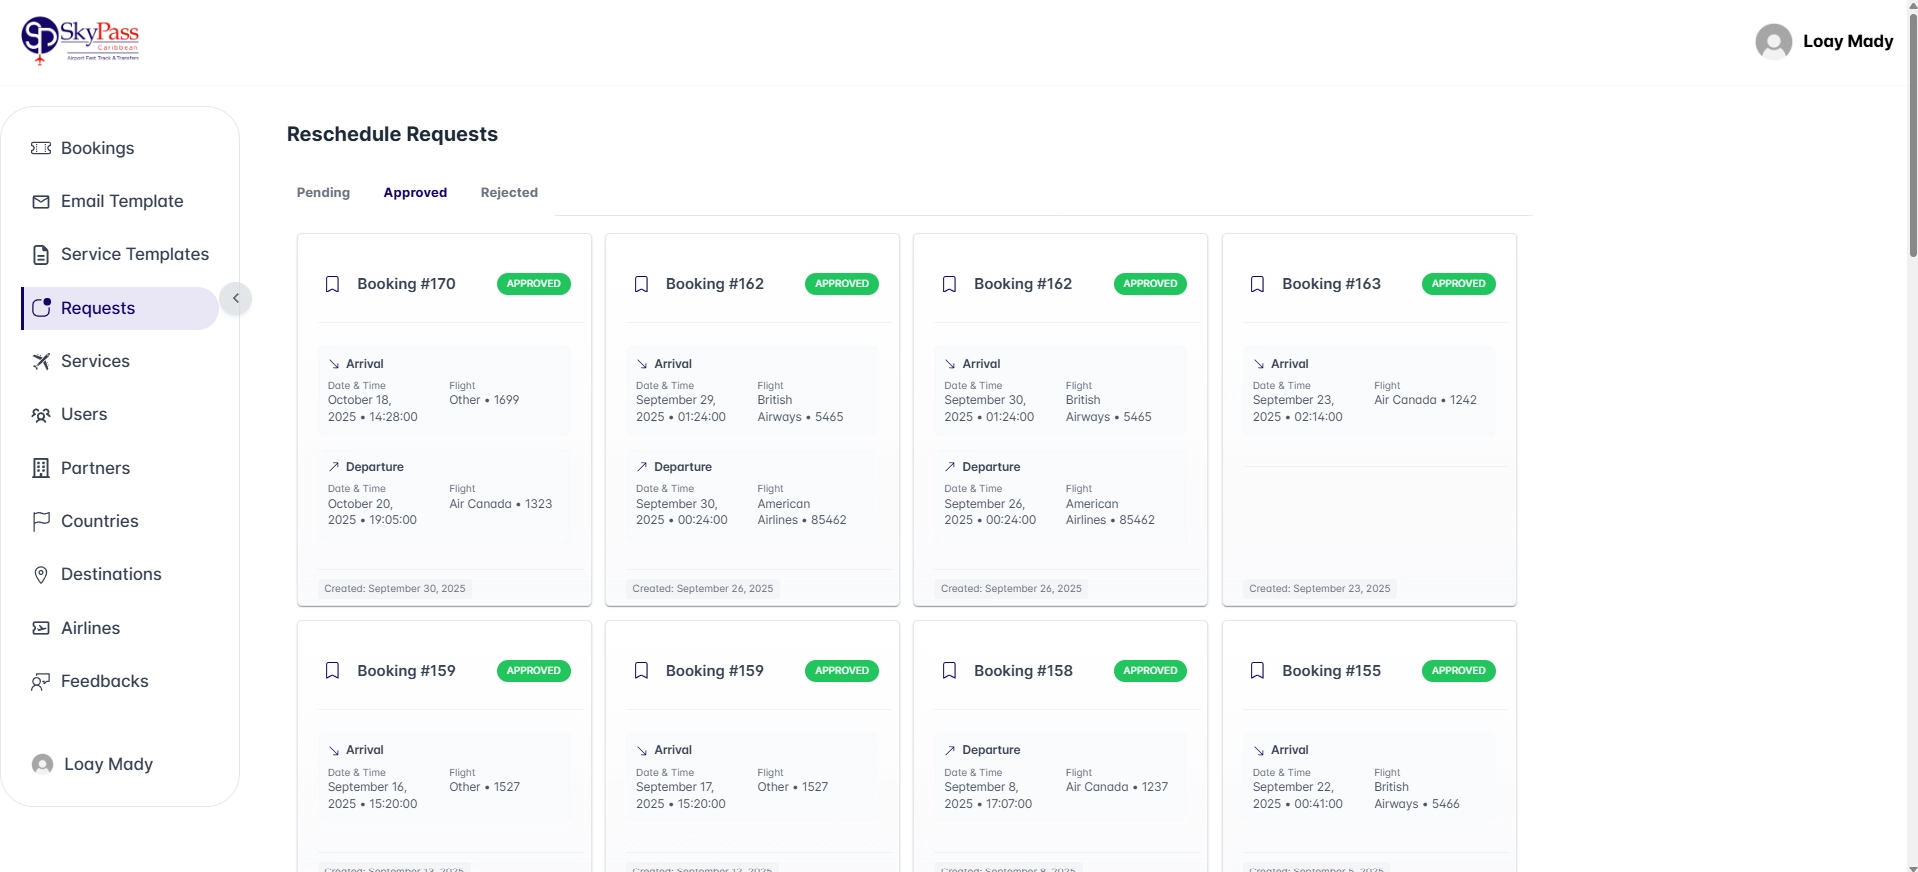
Task: Click flight 'Air Canada • 1242'
Action: [x=1425, y=400]
